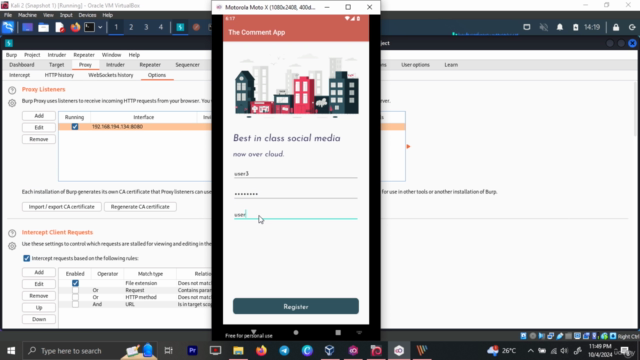
Task: Enable the Request Contains parameters rule checkbox
Action: click(x=75, y=290)
